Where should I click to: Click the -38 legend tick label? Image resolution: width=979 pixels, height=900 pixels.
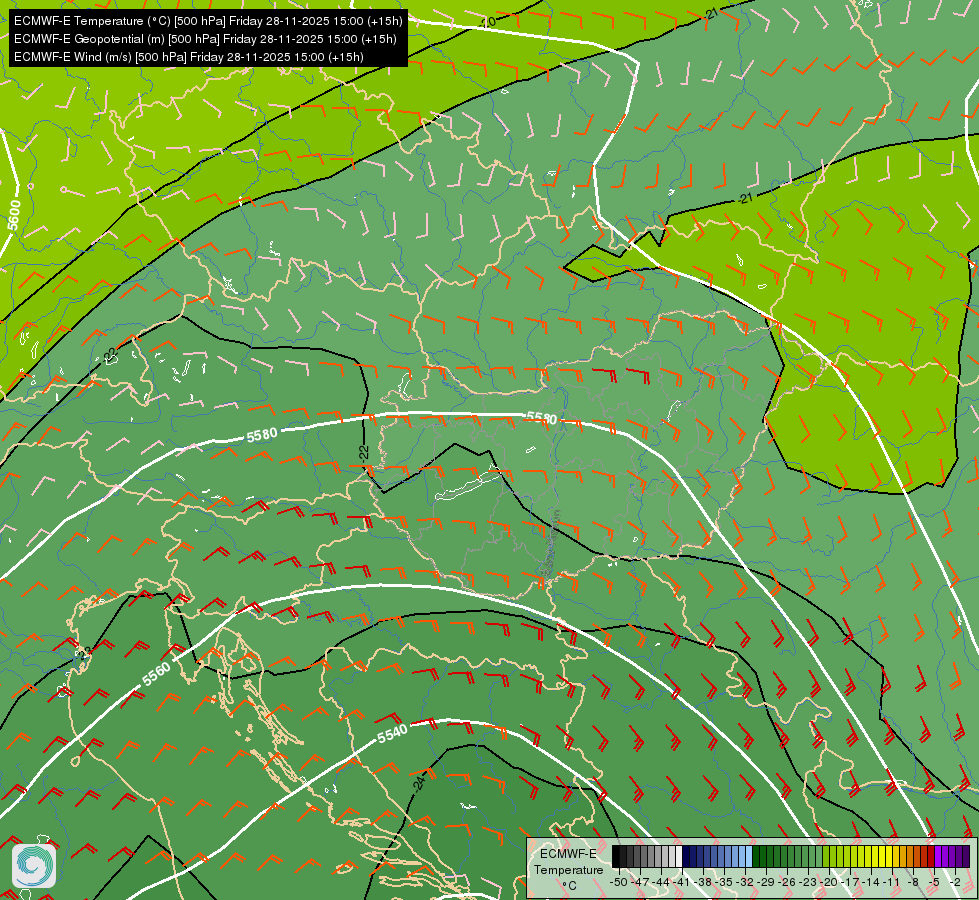703,882
